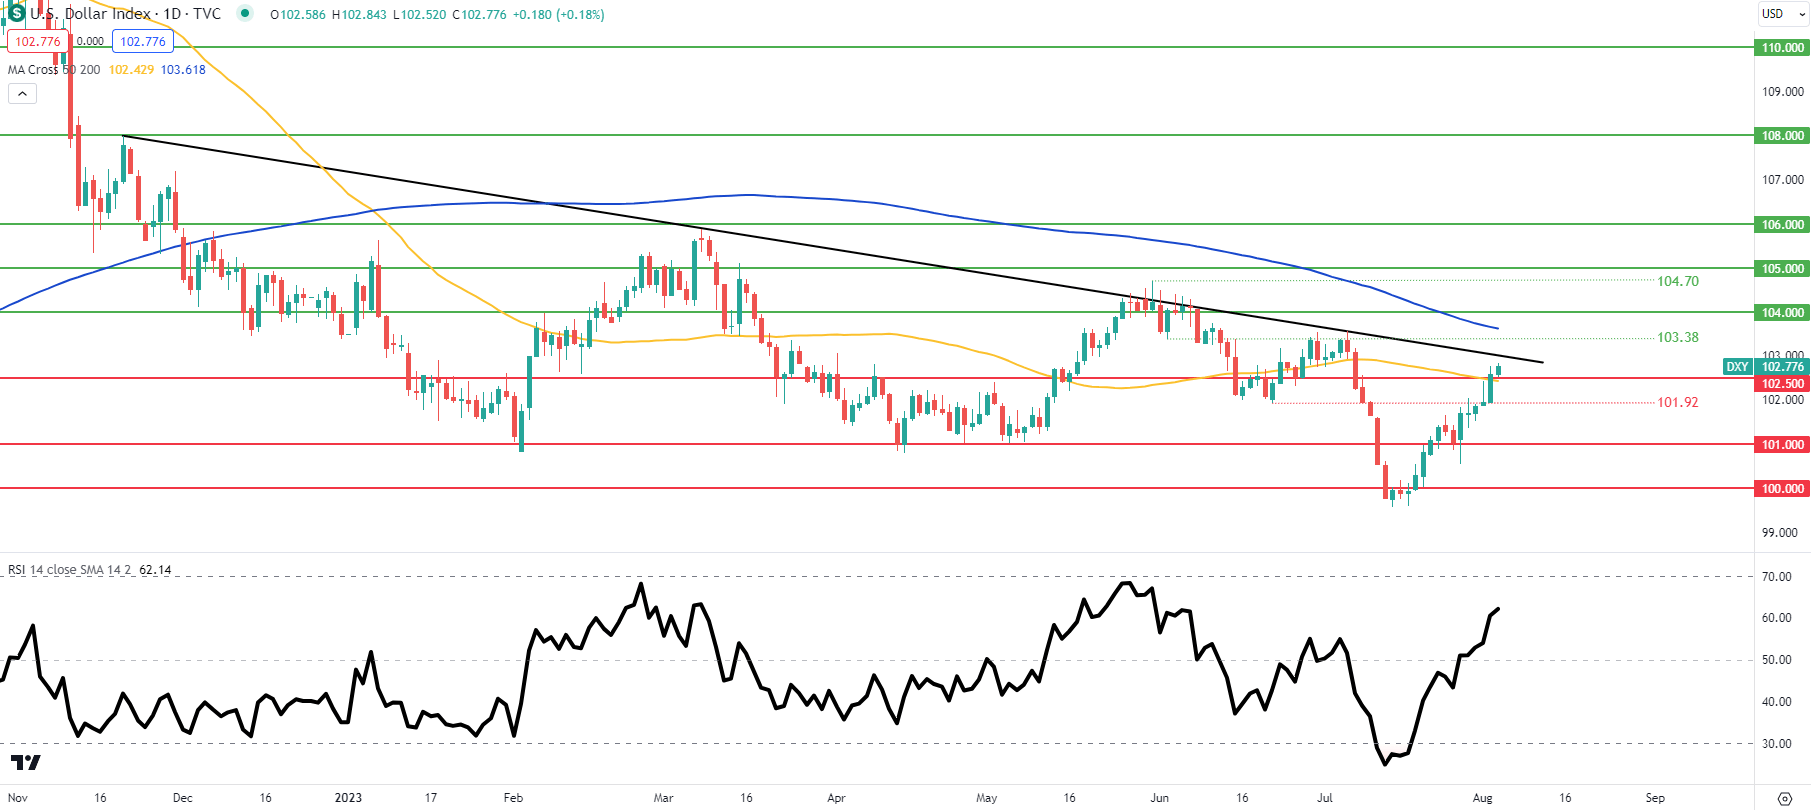
Task: Click the RSI value 62.14
Action: [155, 570]
